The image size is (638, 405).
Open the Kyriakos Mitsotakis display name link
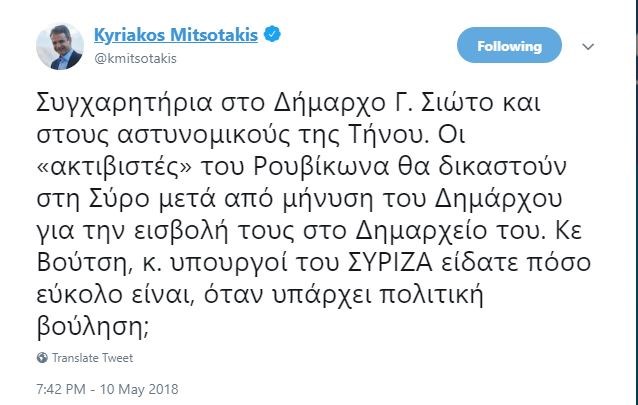pos(176,36)
